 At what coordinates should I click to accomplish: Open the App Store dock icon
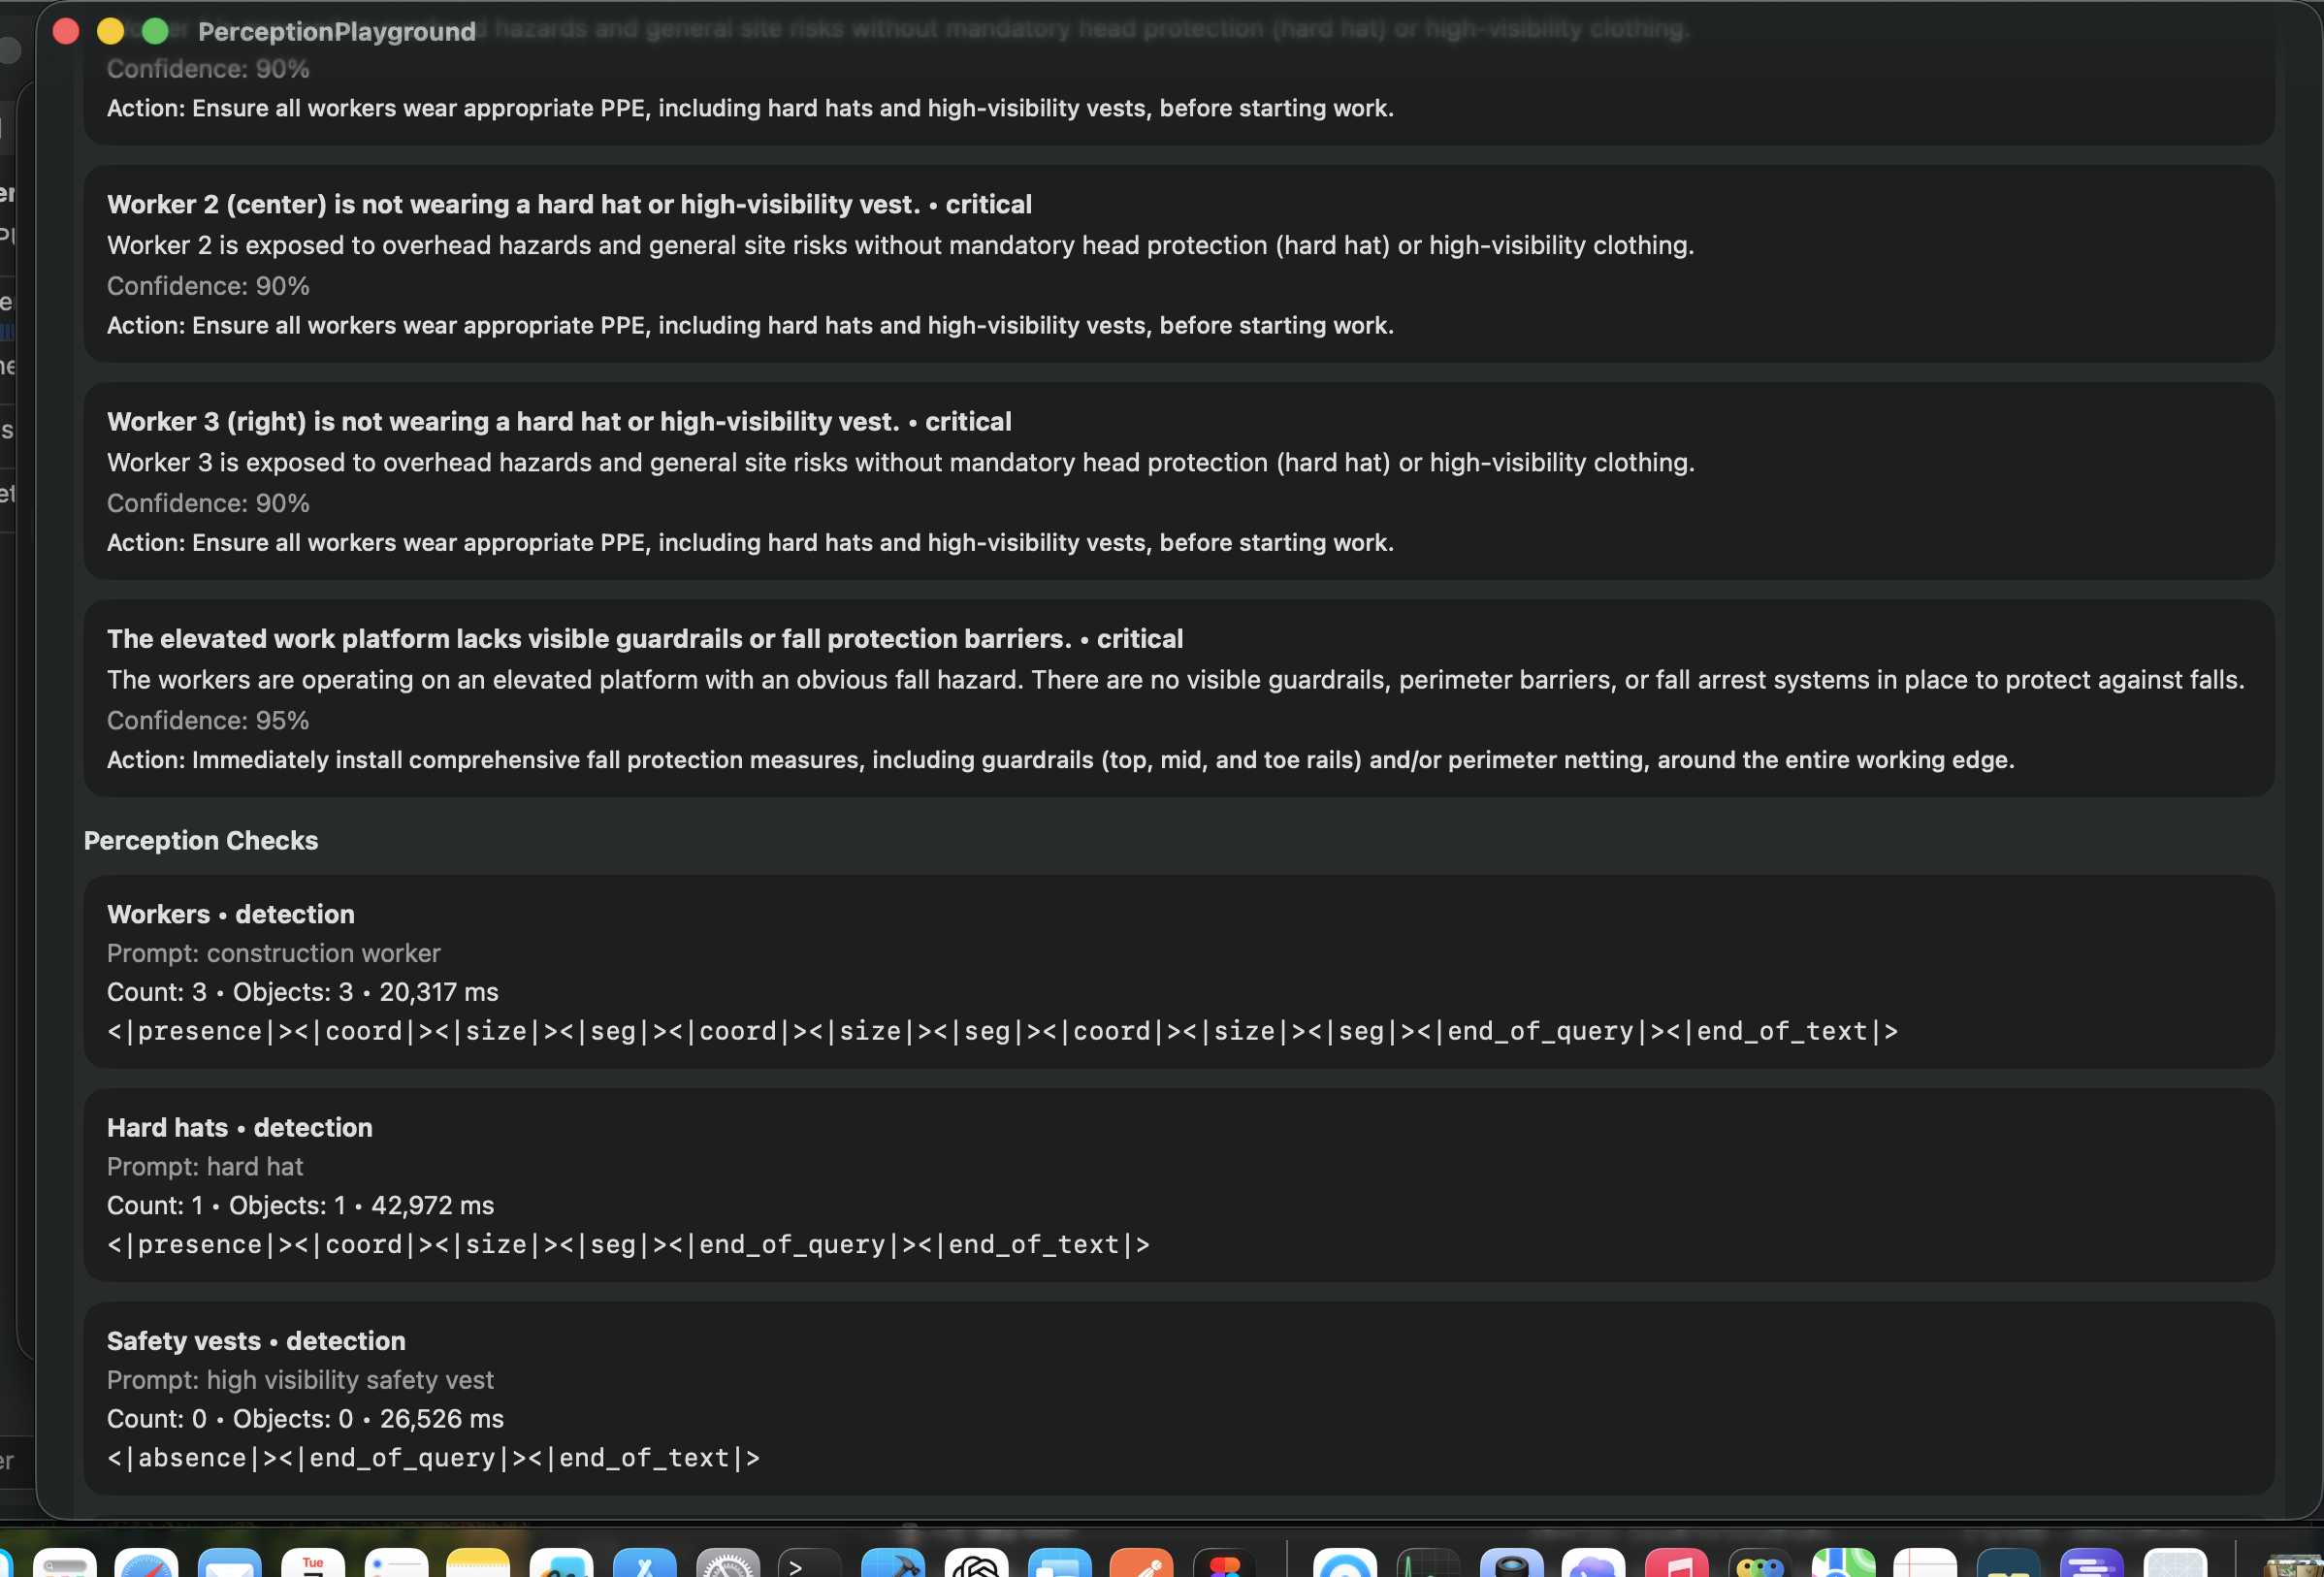click(x=644, y=1563)
